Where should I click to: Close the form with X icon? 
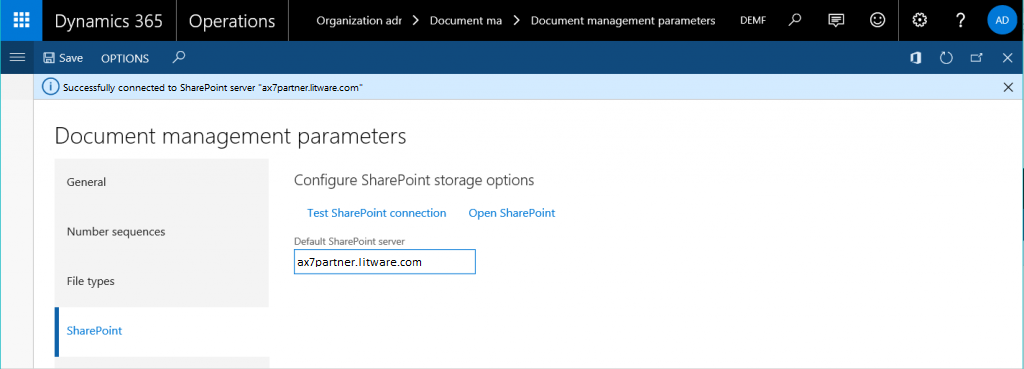[x=1007, y=58]
